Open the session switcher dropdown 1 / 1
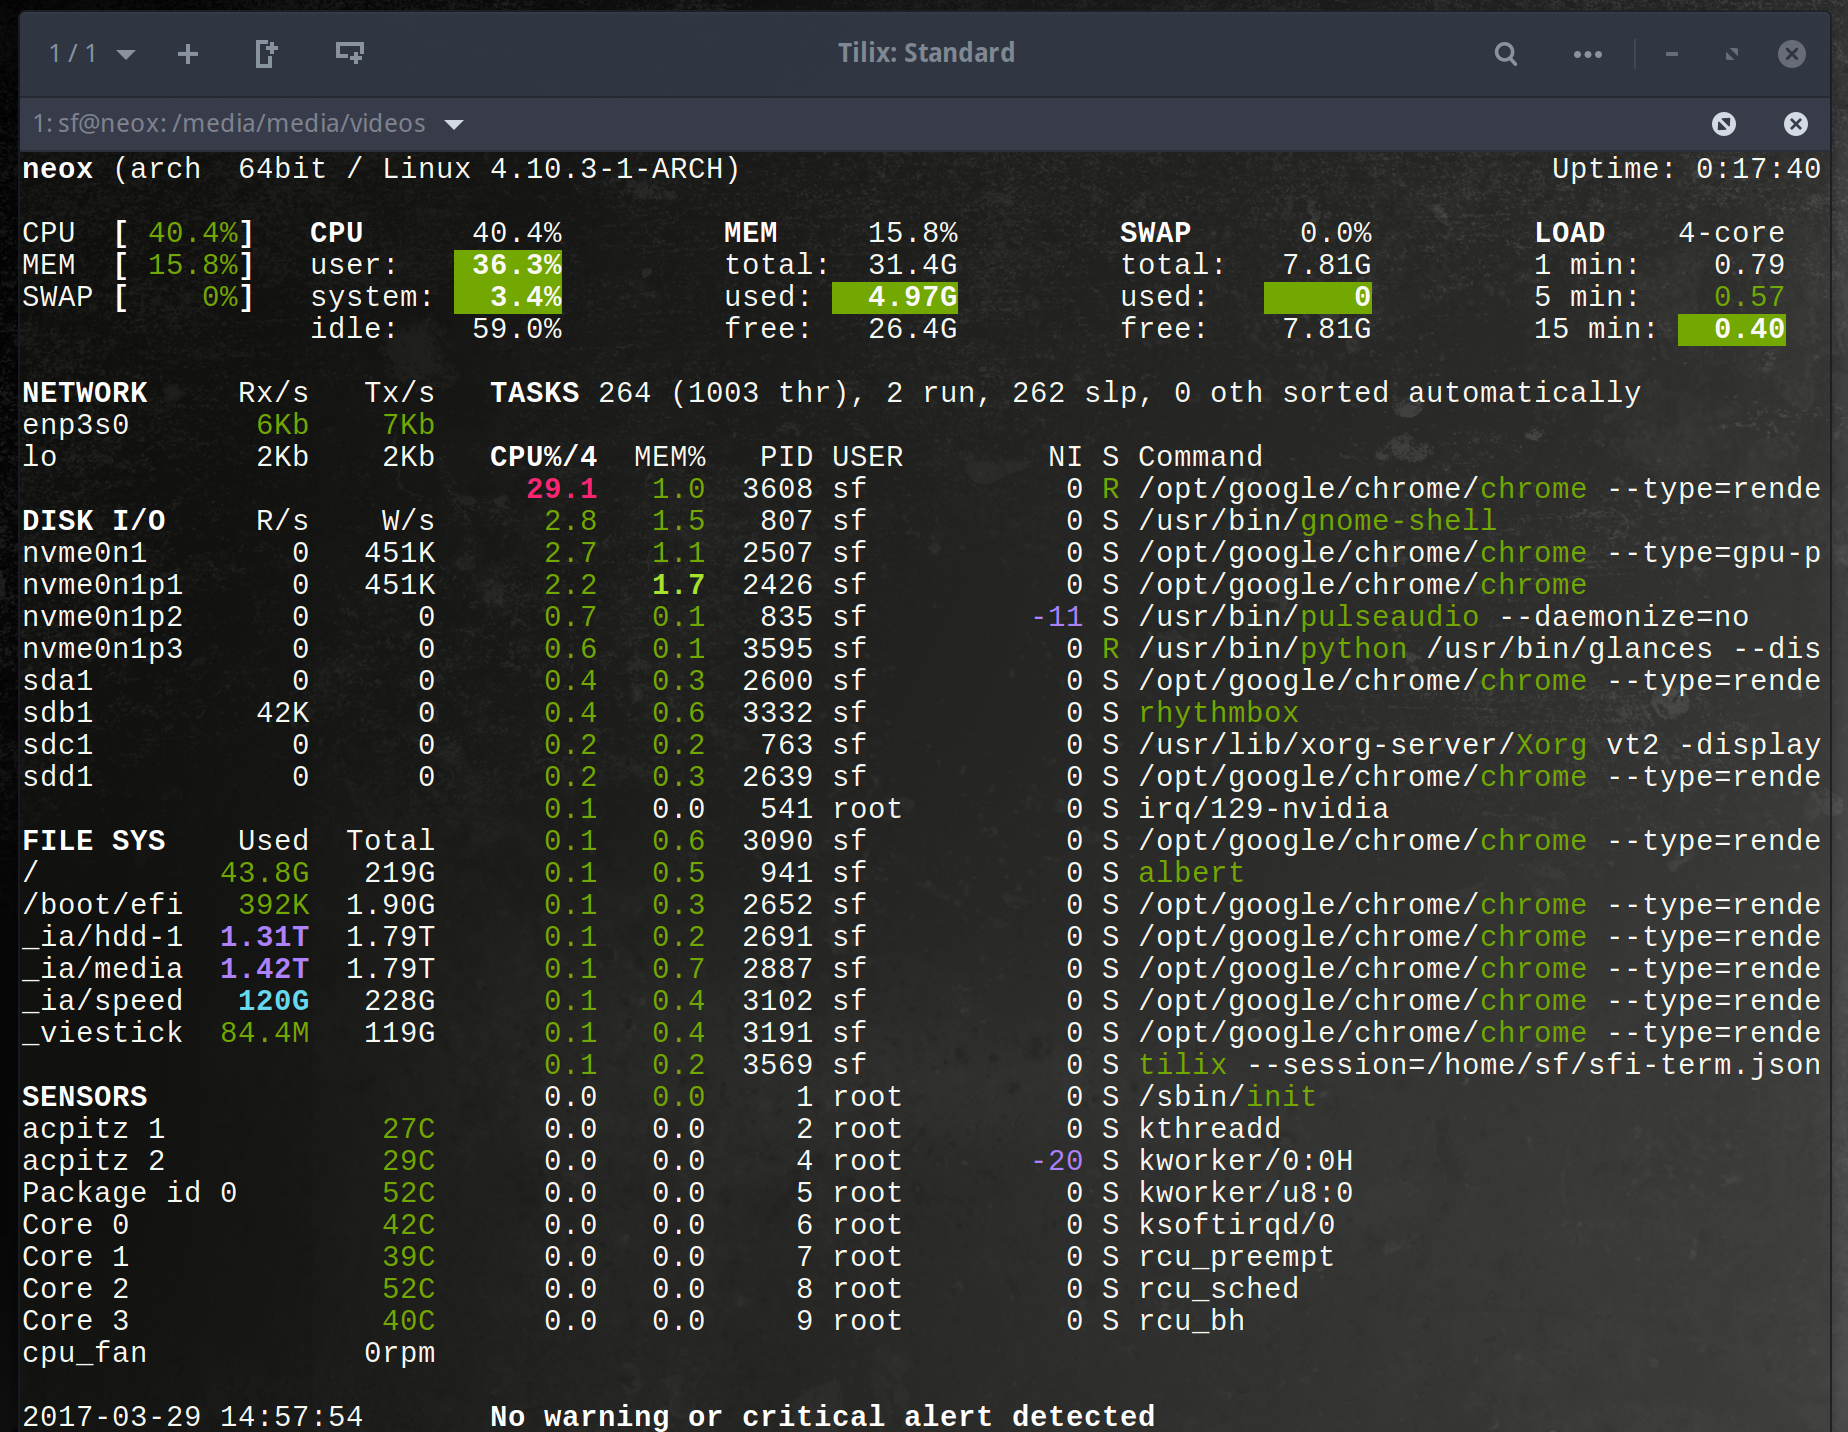The image size is (1848, 1432). pos(92,53)
